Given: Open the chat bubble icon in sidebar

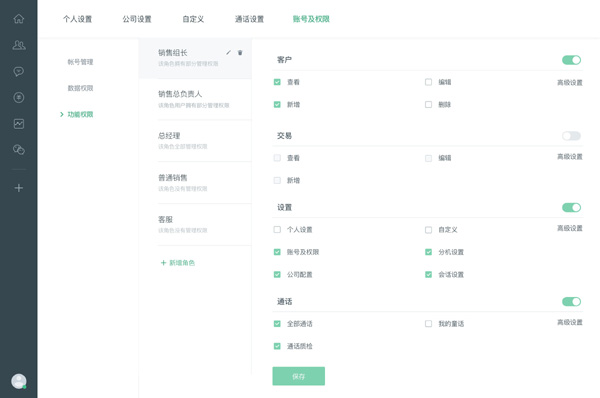Looking at the screenshot, I should 19,71.
